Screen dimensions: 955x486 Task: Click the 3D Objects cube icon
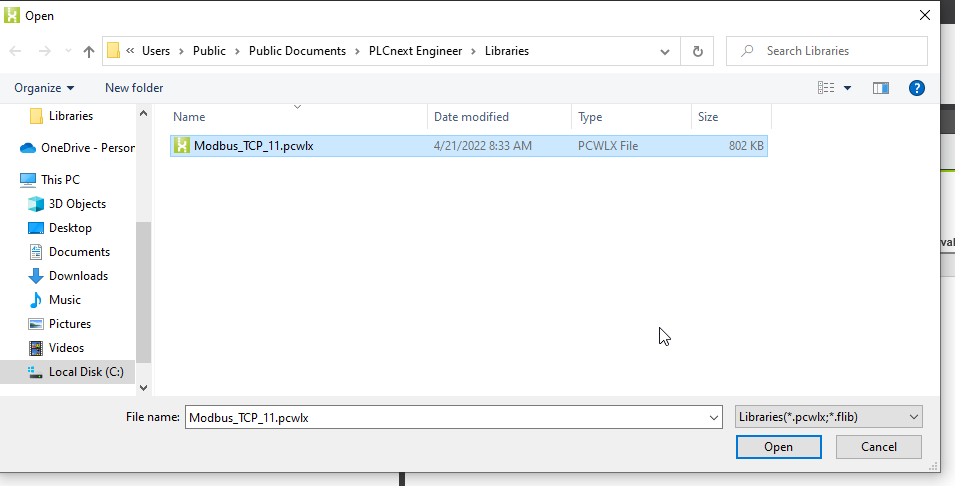coord(36,204)
